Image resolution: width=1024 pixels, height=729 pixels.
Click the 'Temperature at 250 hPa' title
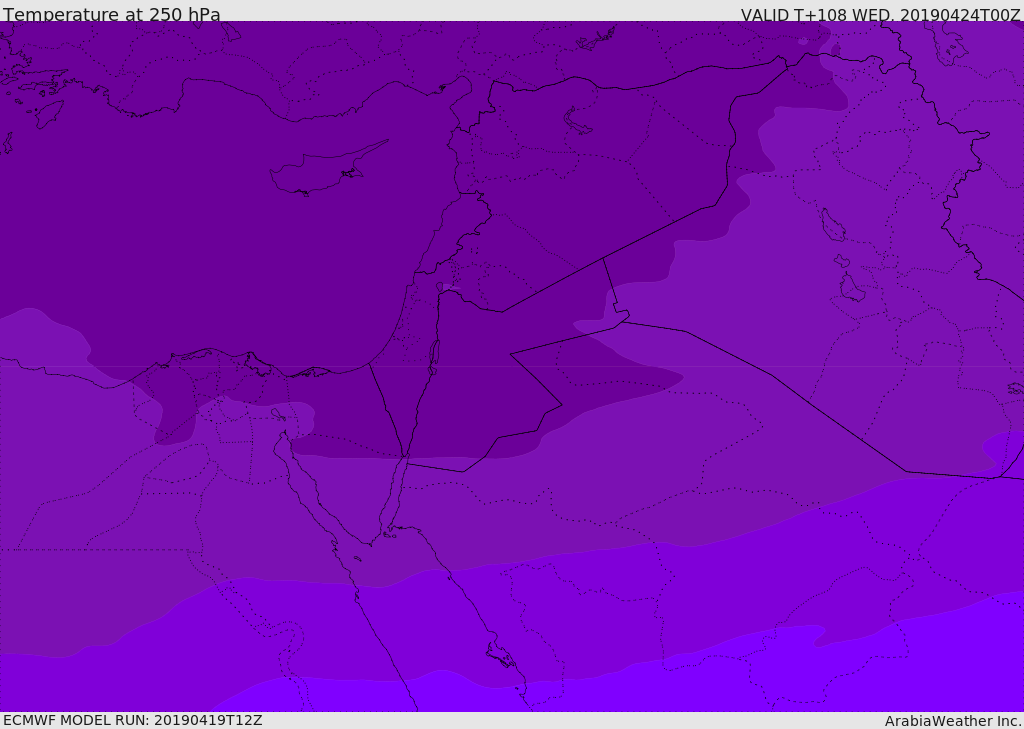(x=112, y=14)
